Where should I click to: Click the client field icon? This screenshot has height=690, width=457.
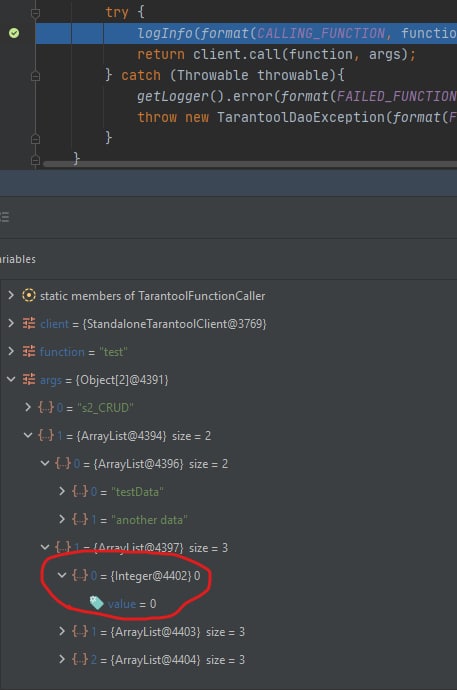[x=29, y=323]
